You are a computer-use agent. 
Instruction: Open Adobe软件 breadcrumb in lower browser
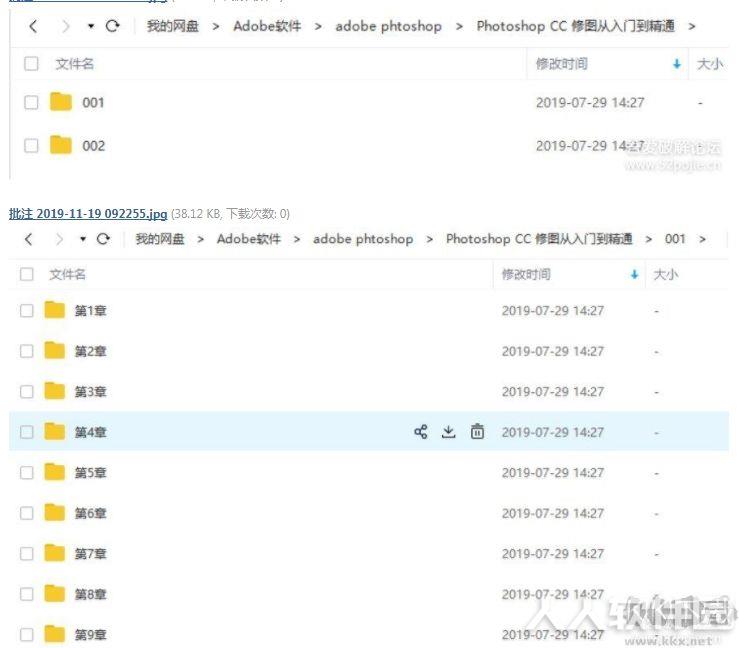[x=249, y=239]
